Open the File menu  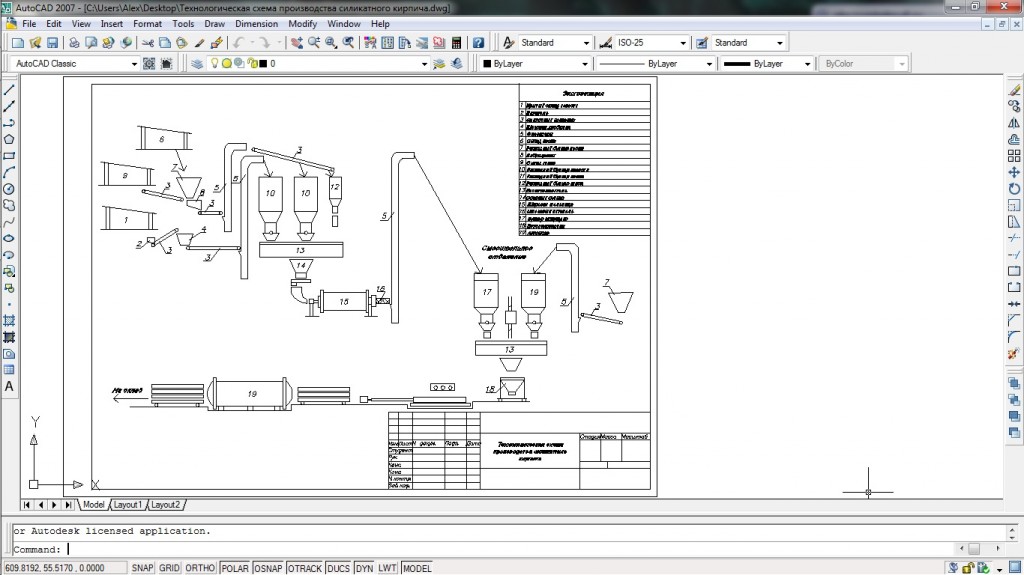pyautogui.click(x=29, y=24)
